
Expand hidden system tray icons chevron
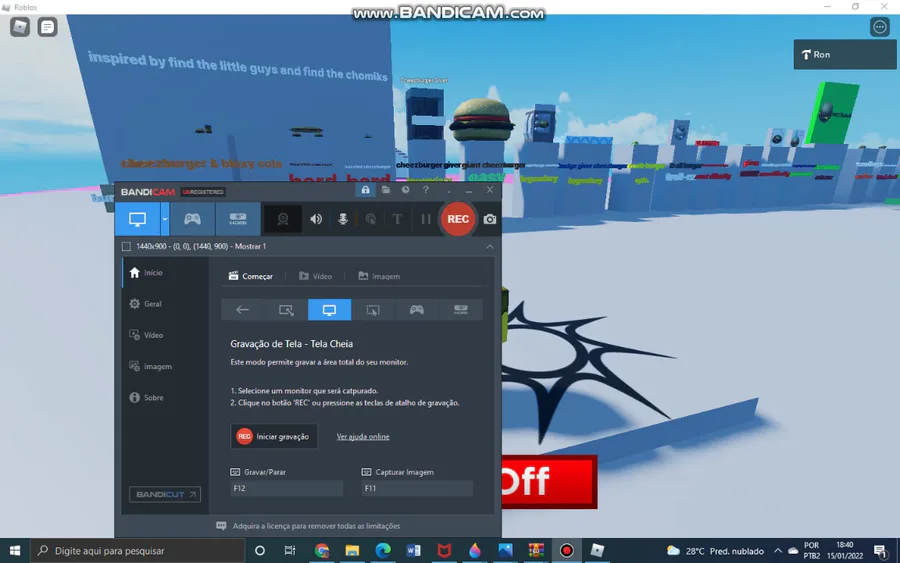point(778,551)
